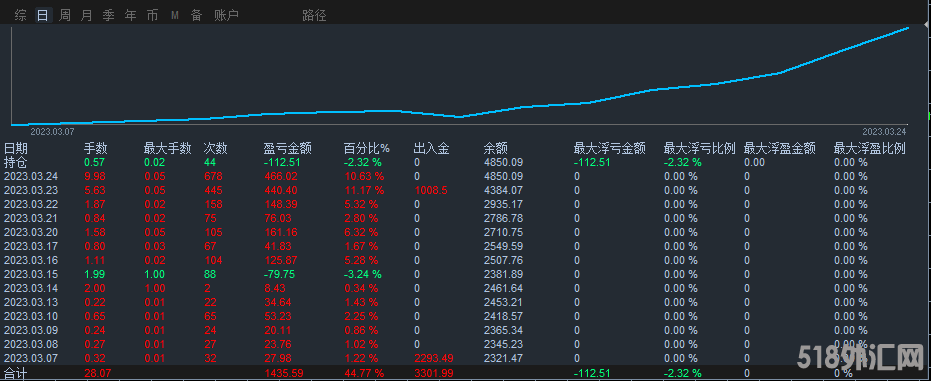
Task: Sort by the 日期 column header
Action: click(x=16, y=148)
